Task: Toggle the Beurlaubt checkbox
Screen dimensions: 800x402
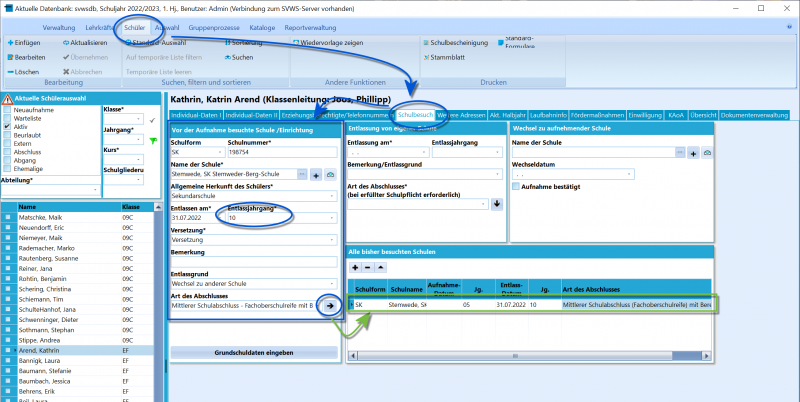Action: click(x=7, y=135)
